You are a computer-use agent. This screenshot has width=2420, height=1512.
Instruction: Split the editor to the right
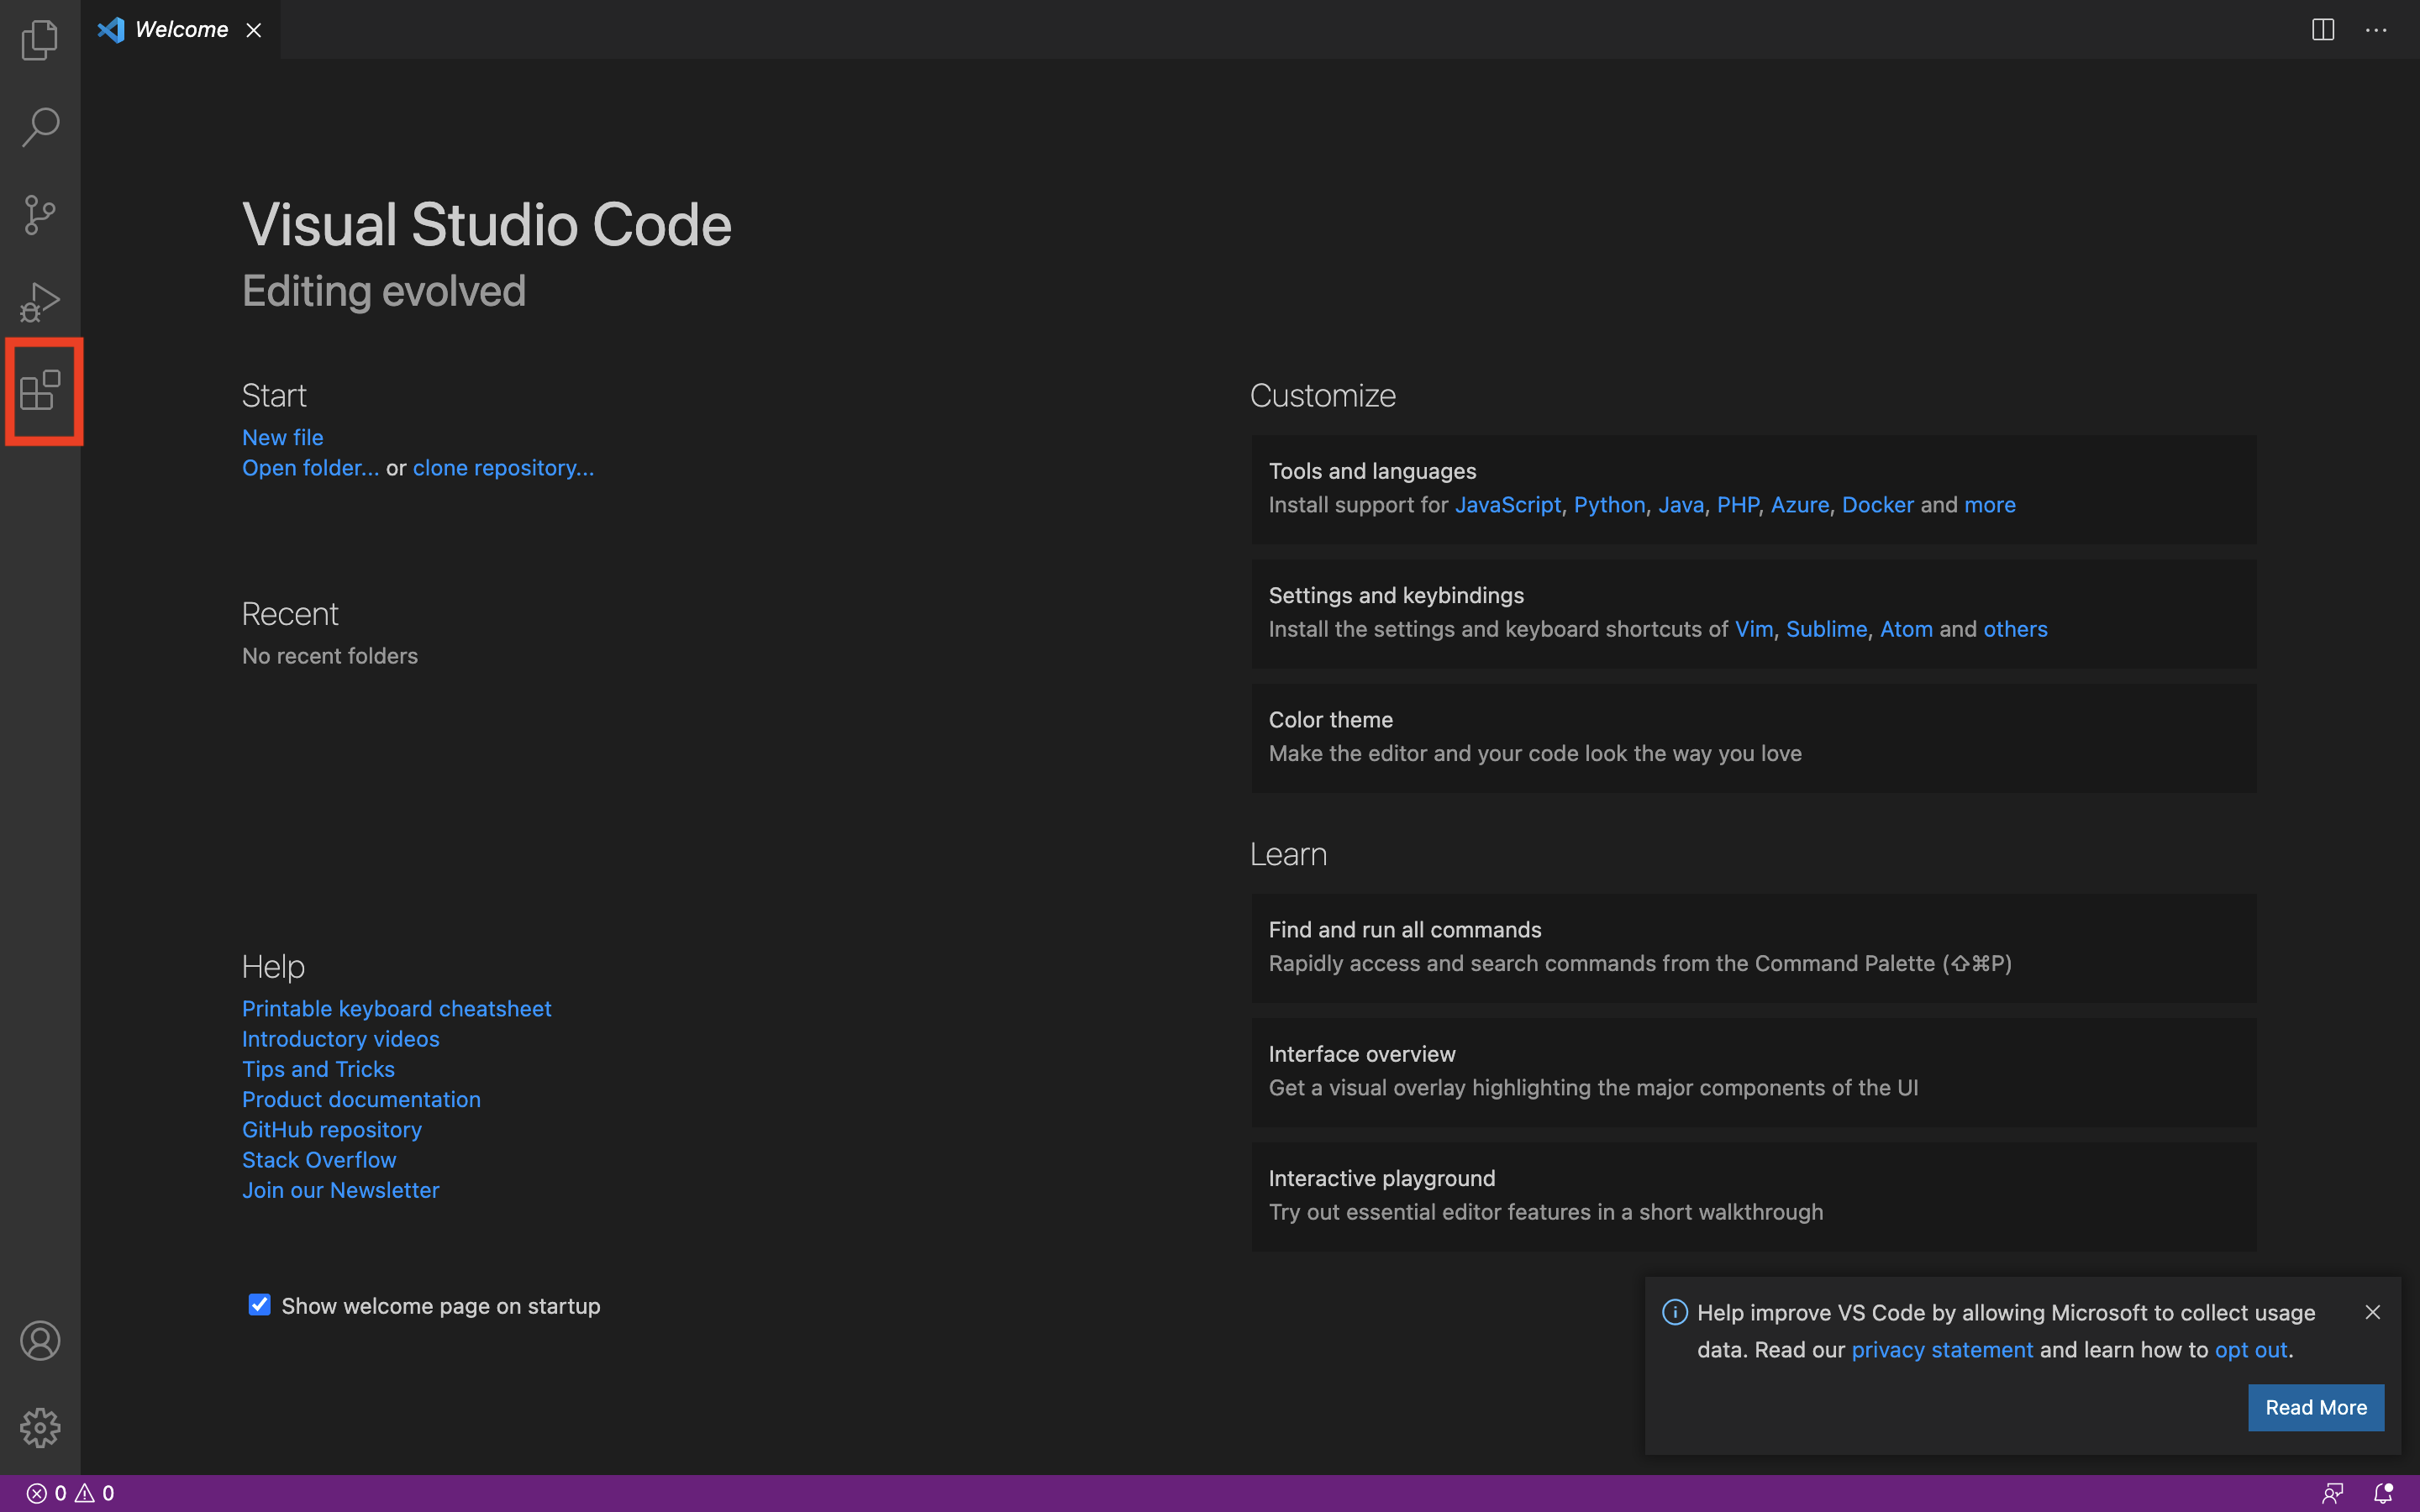[2323, 30]
